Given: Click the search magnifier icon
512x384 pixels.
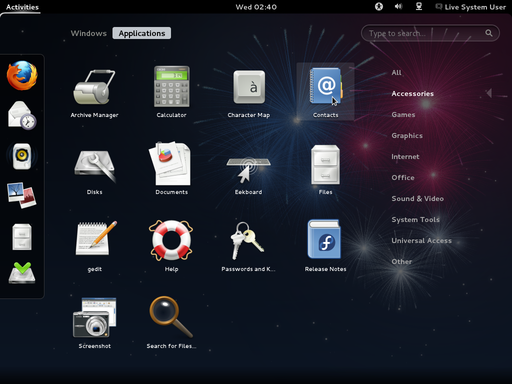Looking at the screenshot, I should pyautogui.click(x=489, y=33).
